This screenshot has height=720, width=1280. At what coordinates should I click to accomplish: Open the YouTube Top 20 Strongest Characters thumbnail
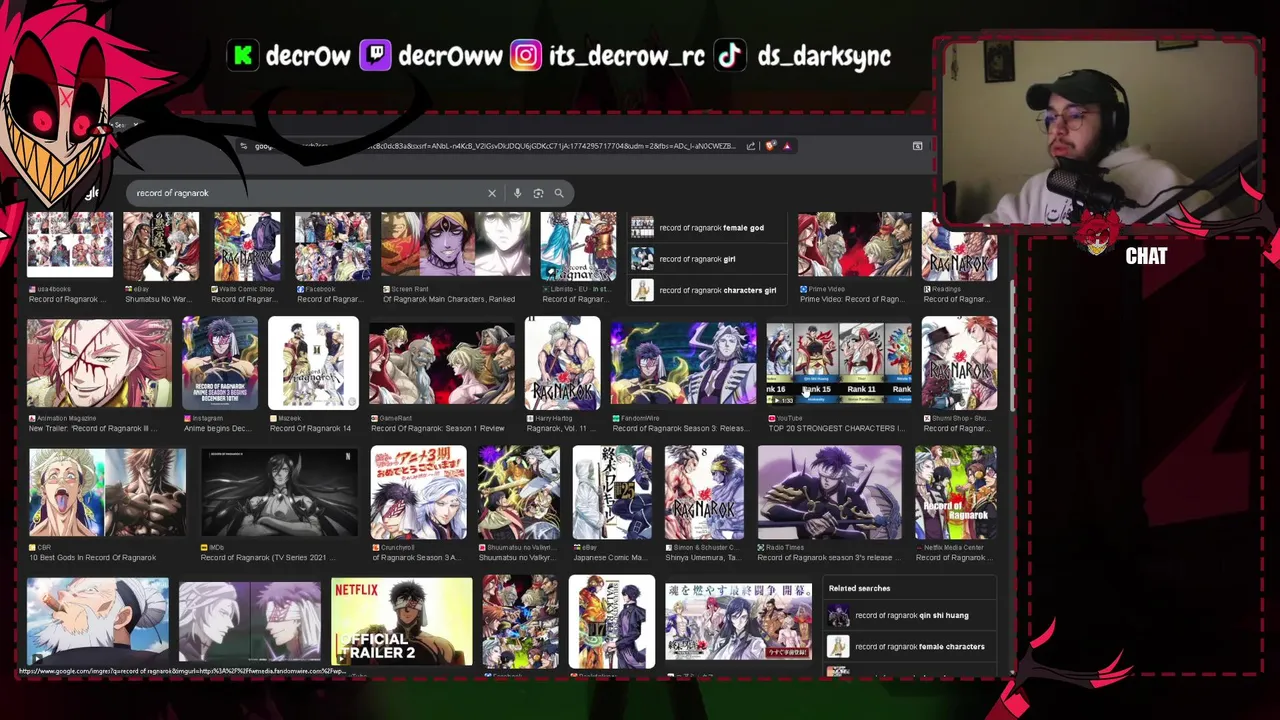(839, 363)
